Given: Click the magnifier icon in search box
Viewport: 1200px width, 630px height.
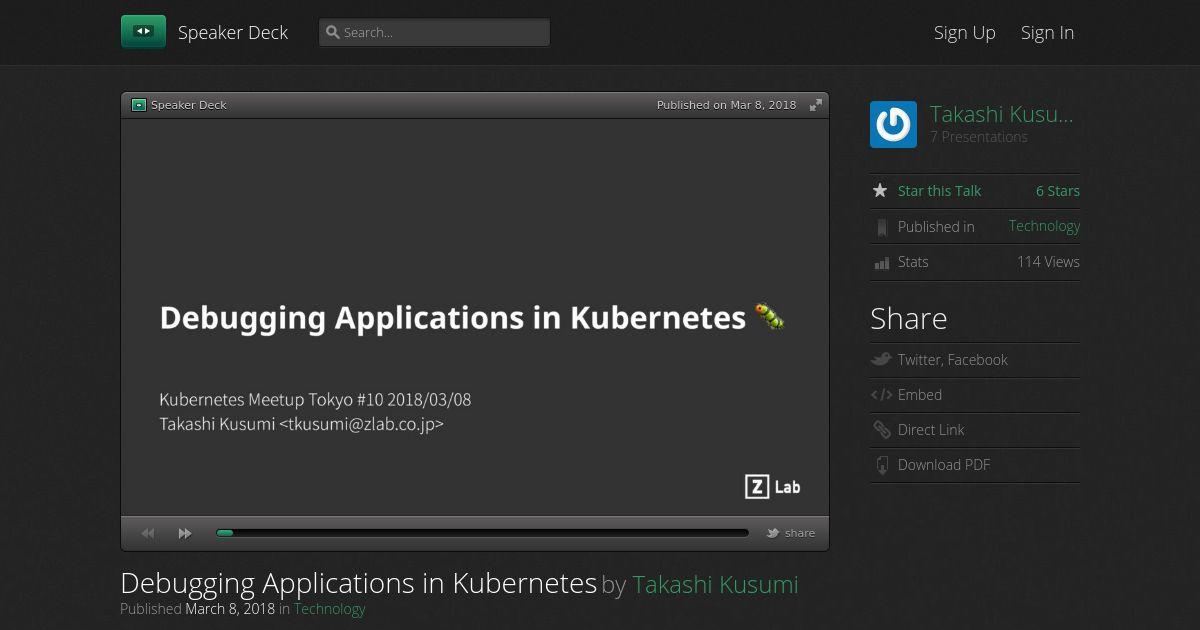Looking at the screenshot, I should tap(333, 32).
